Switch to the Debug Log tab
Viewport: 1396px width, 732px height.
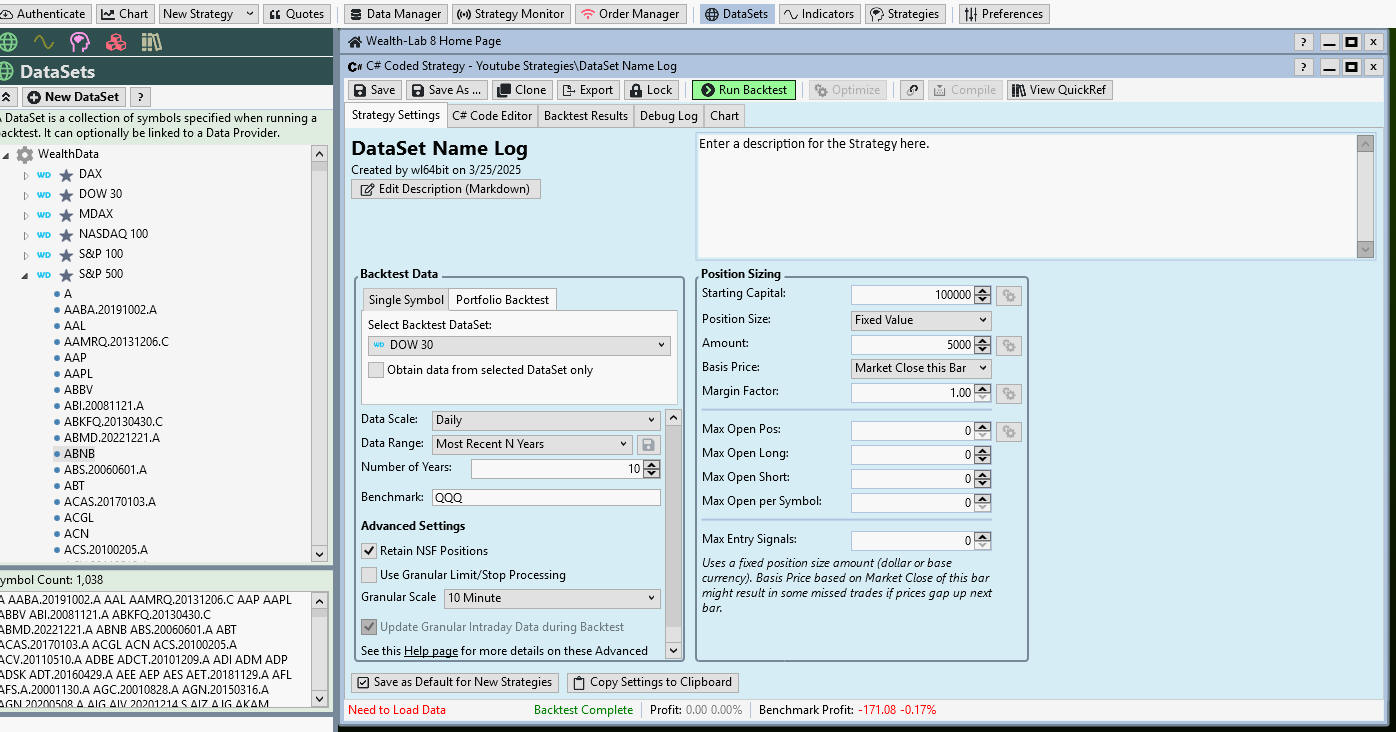pyautogui.click(x=669, y=116)
